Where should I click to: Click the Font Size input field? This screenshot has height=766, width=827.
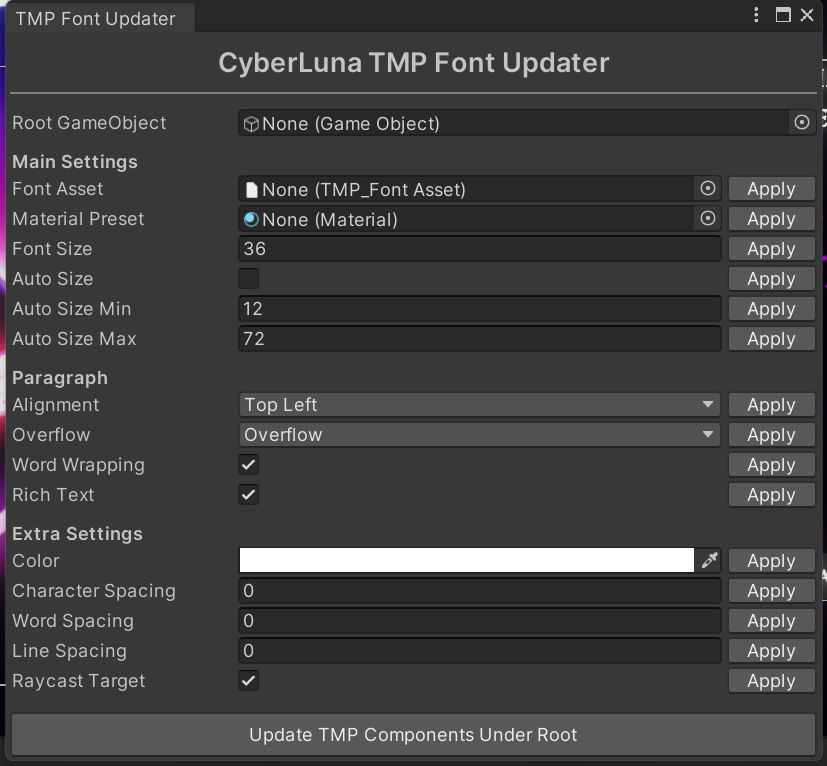[480, 249]
